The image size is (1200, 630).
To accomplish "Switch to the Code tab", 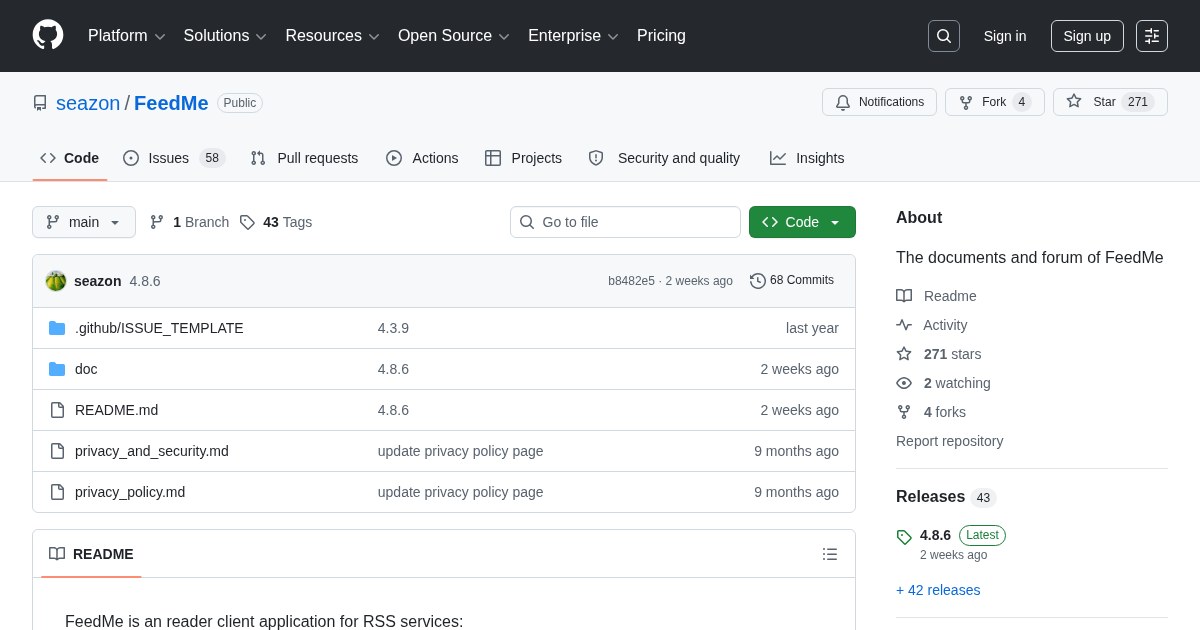I will tap(70, 158).
